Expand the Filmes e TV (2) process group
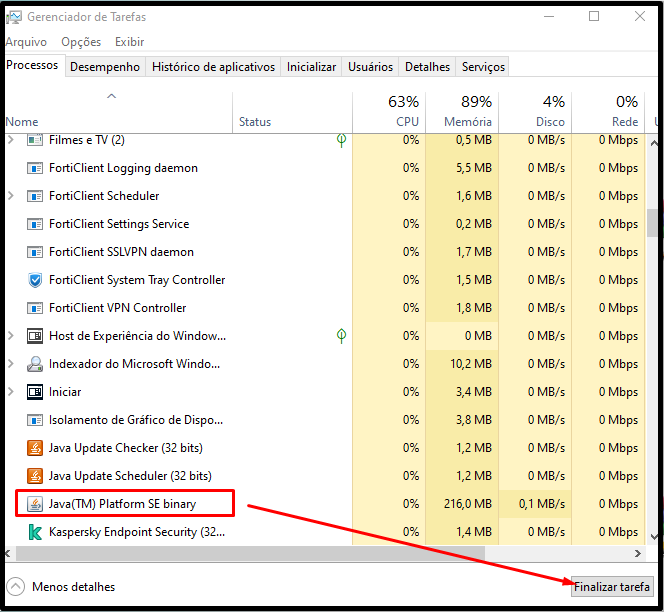The height and width of the screenshot is (612, 664). (x=11, y=140)
